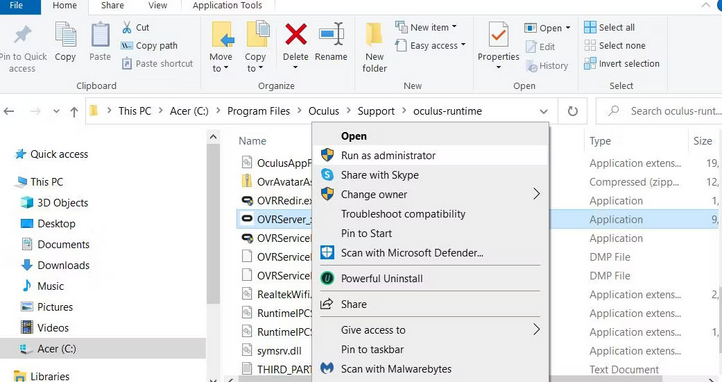
Task: Click Oculus in the address bar
Action: tap(324, 111)
